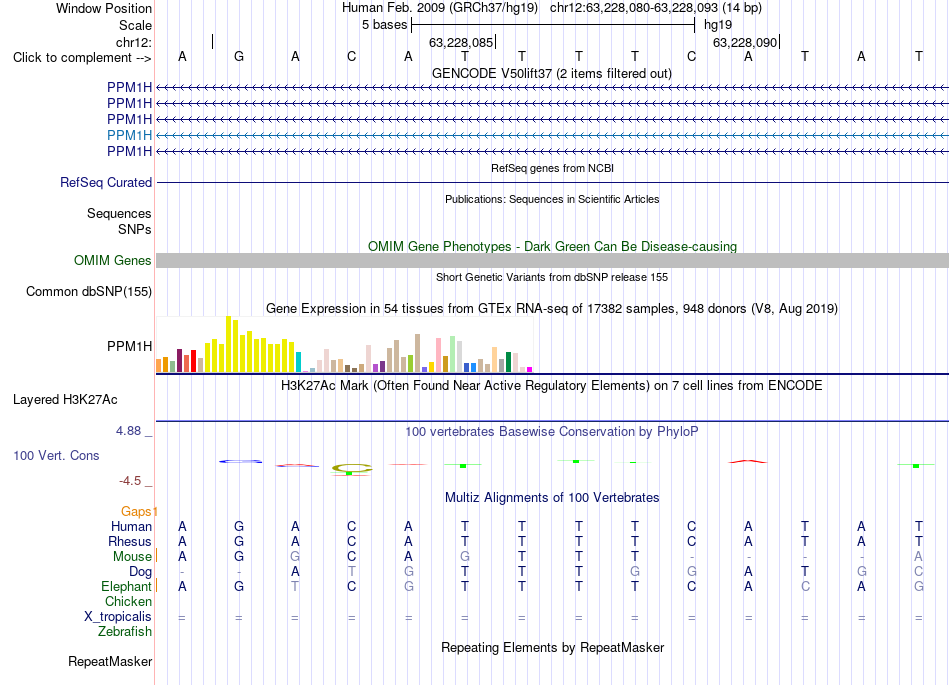
Task: Click the only C in Mouse row
Action: tap(351, 556)
